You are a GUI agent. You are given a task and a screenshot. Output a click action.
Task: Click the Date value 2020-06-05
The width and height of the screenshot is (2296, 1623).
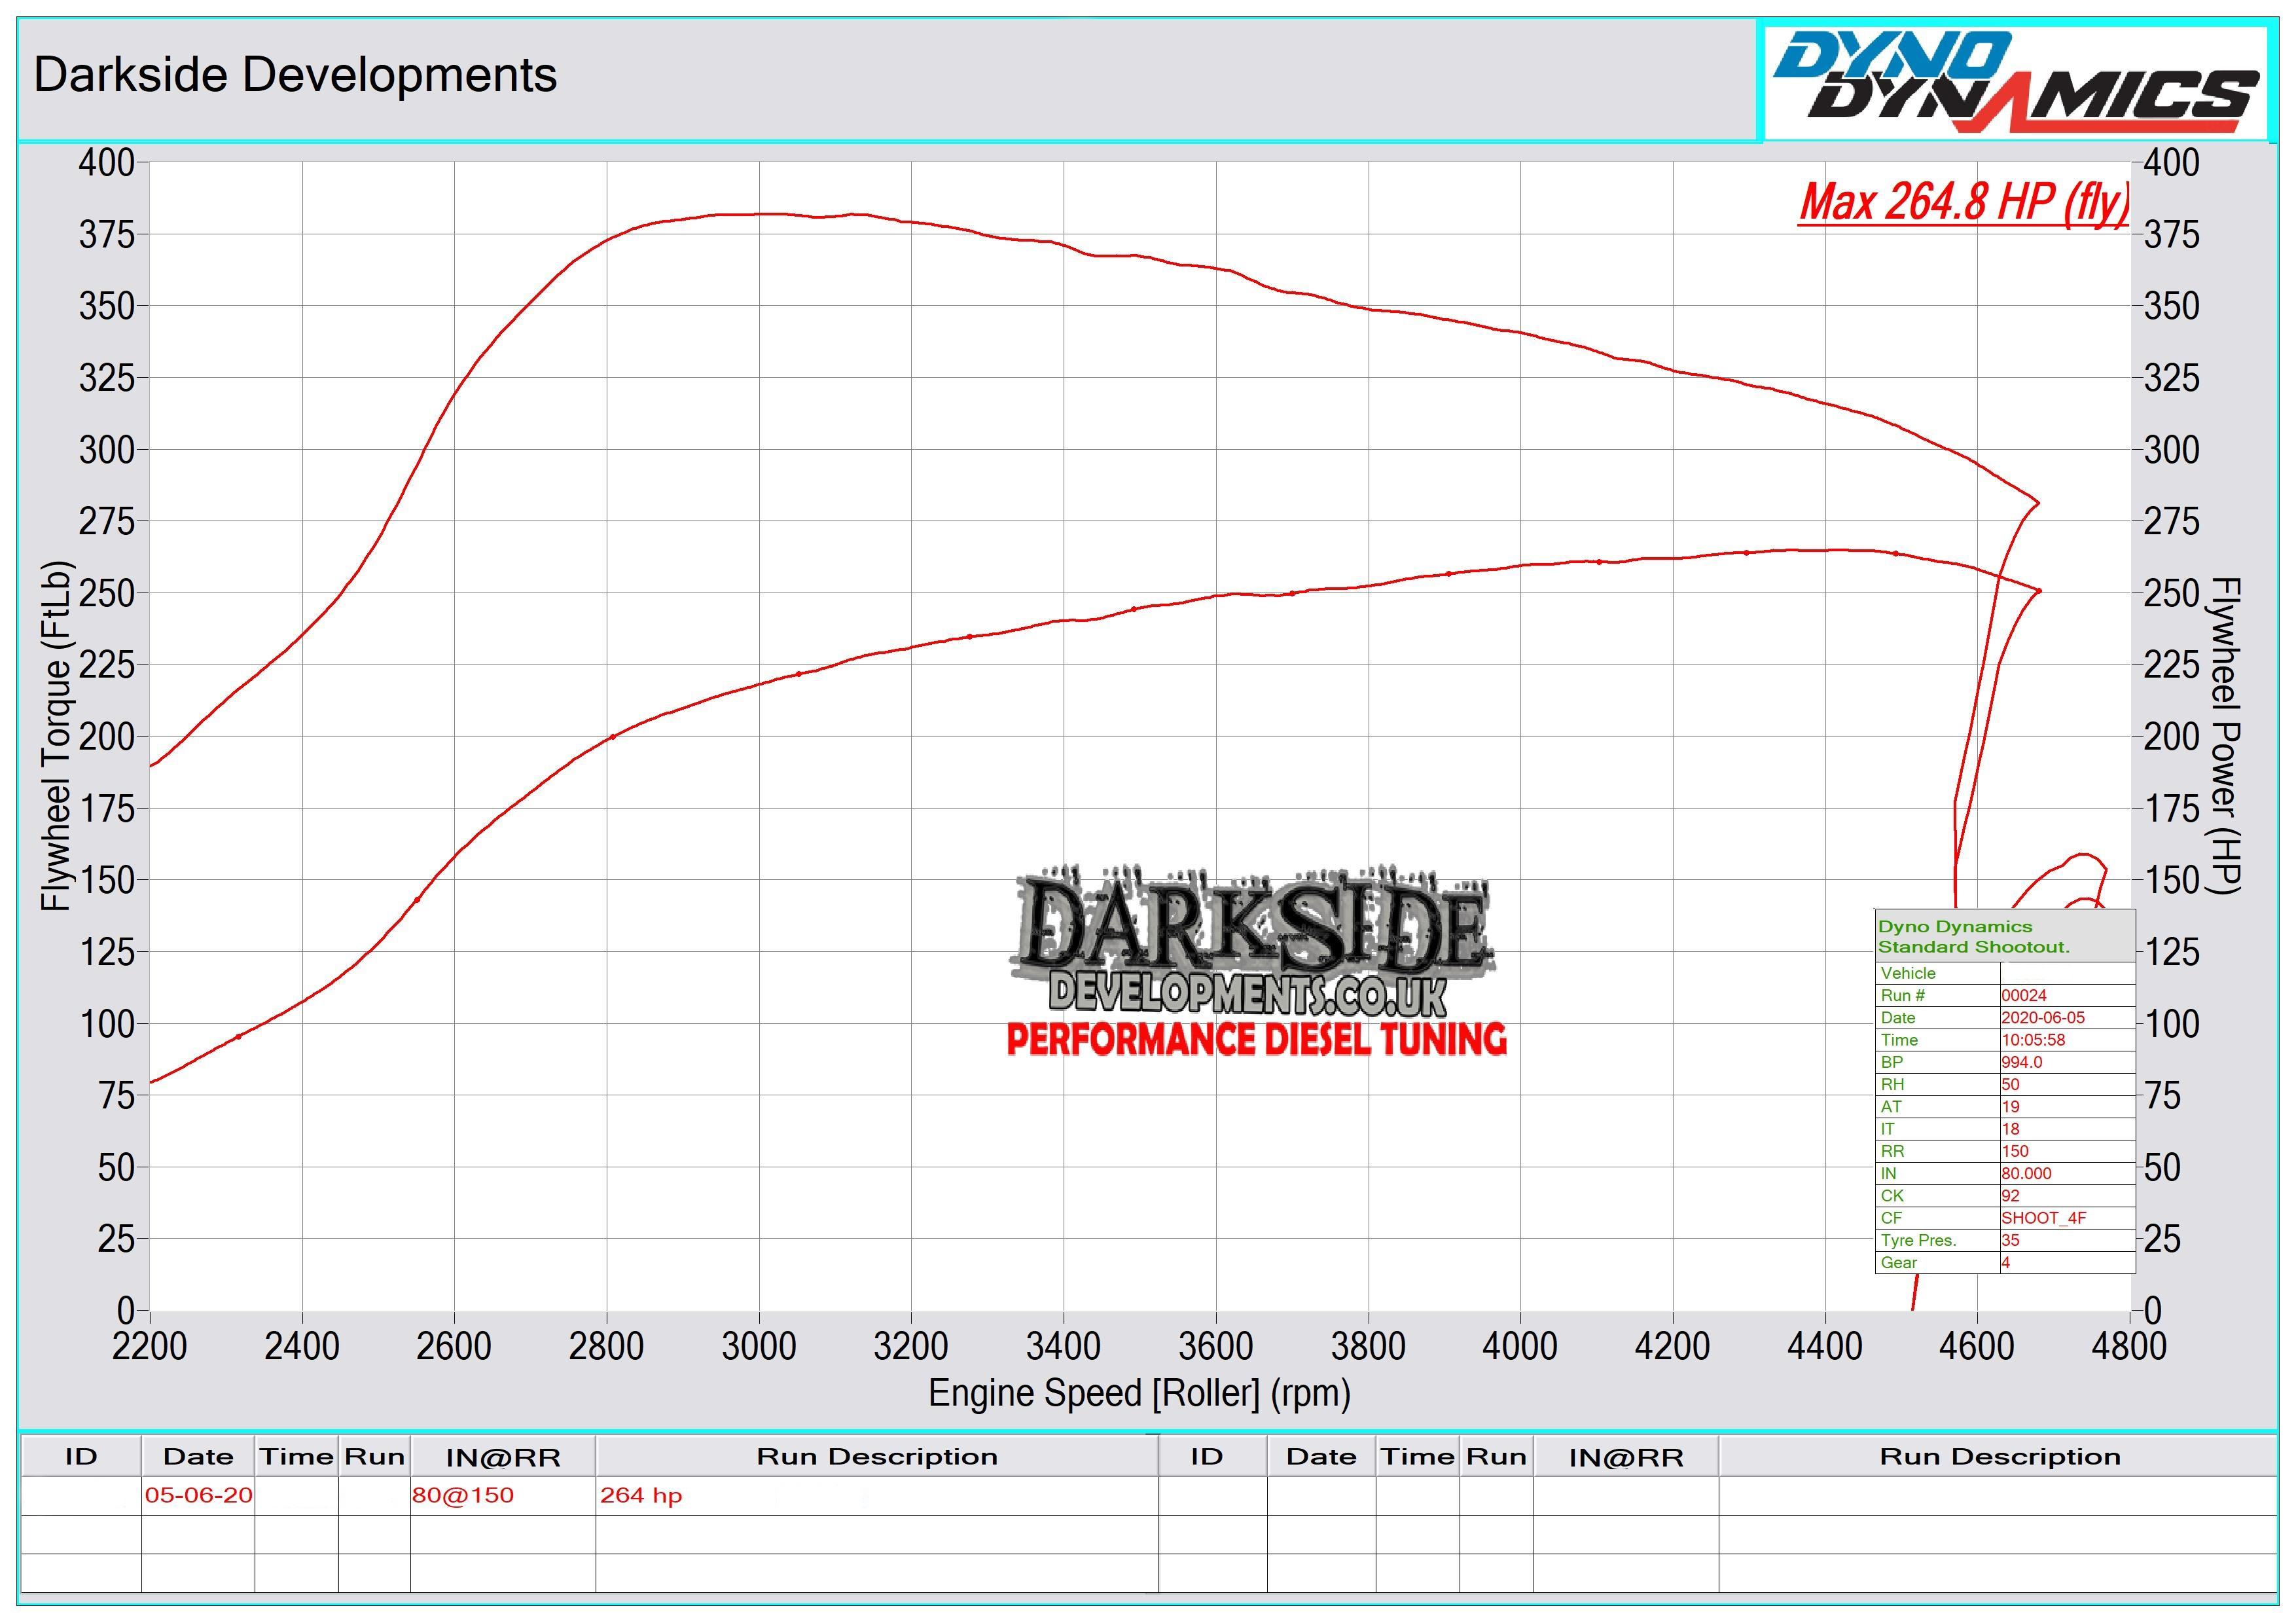point(2043,1017)
